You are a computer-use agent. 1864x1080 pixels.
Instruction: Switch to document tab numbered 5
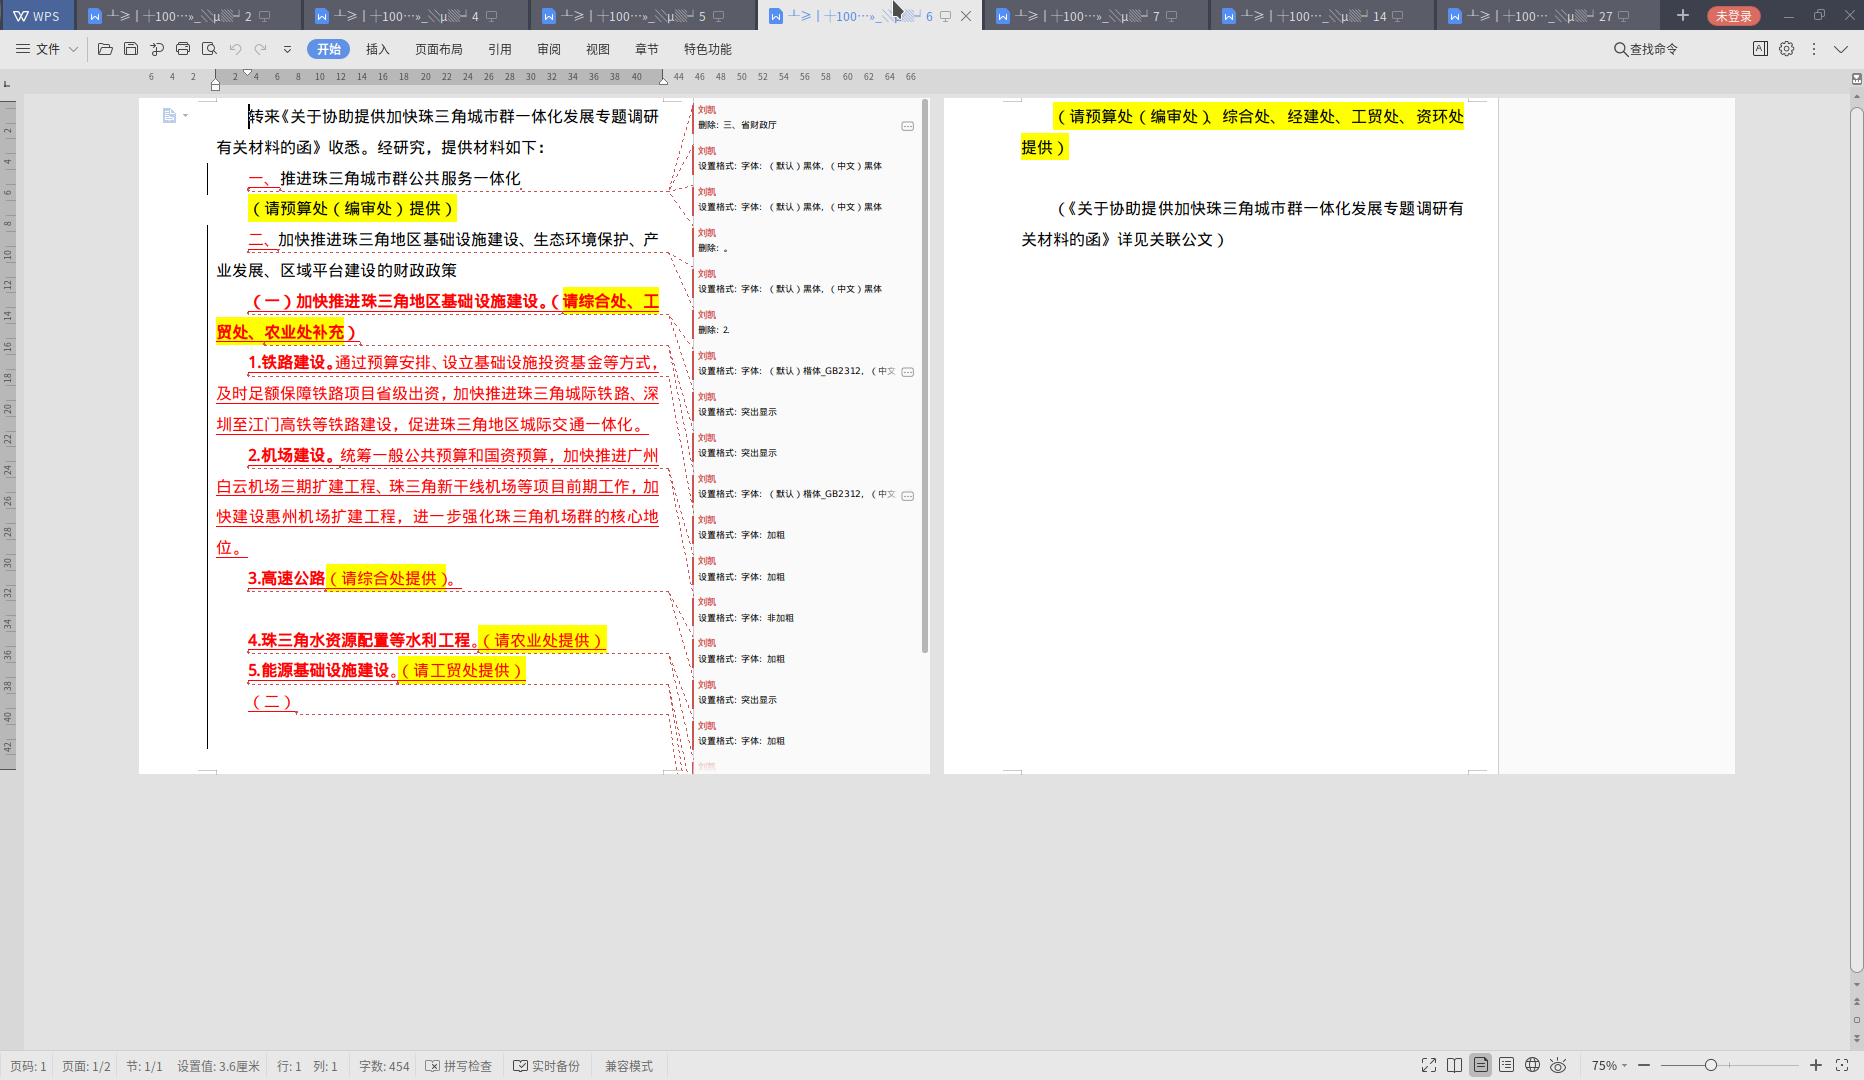coord(642,16)
